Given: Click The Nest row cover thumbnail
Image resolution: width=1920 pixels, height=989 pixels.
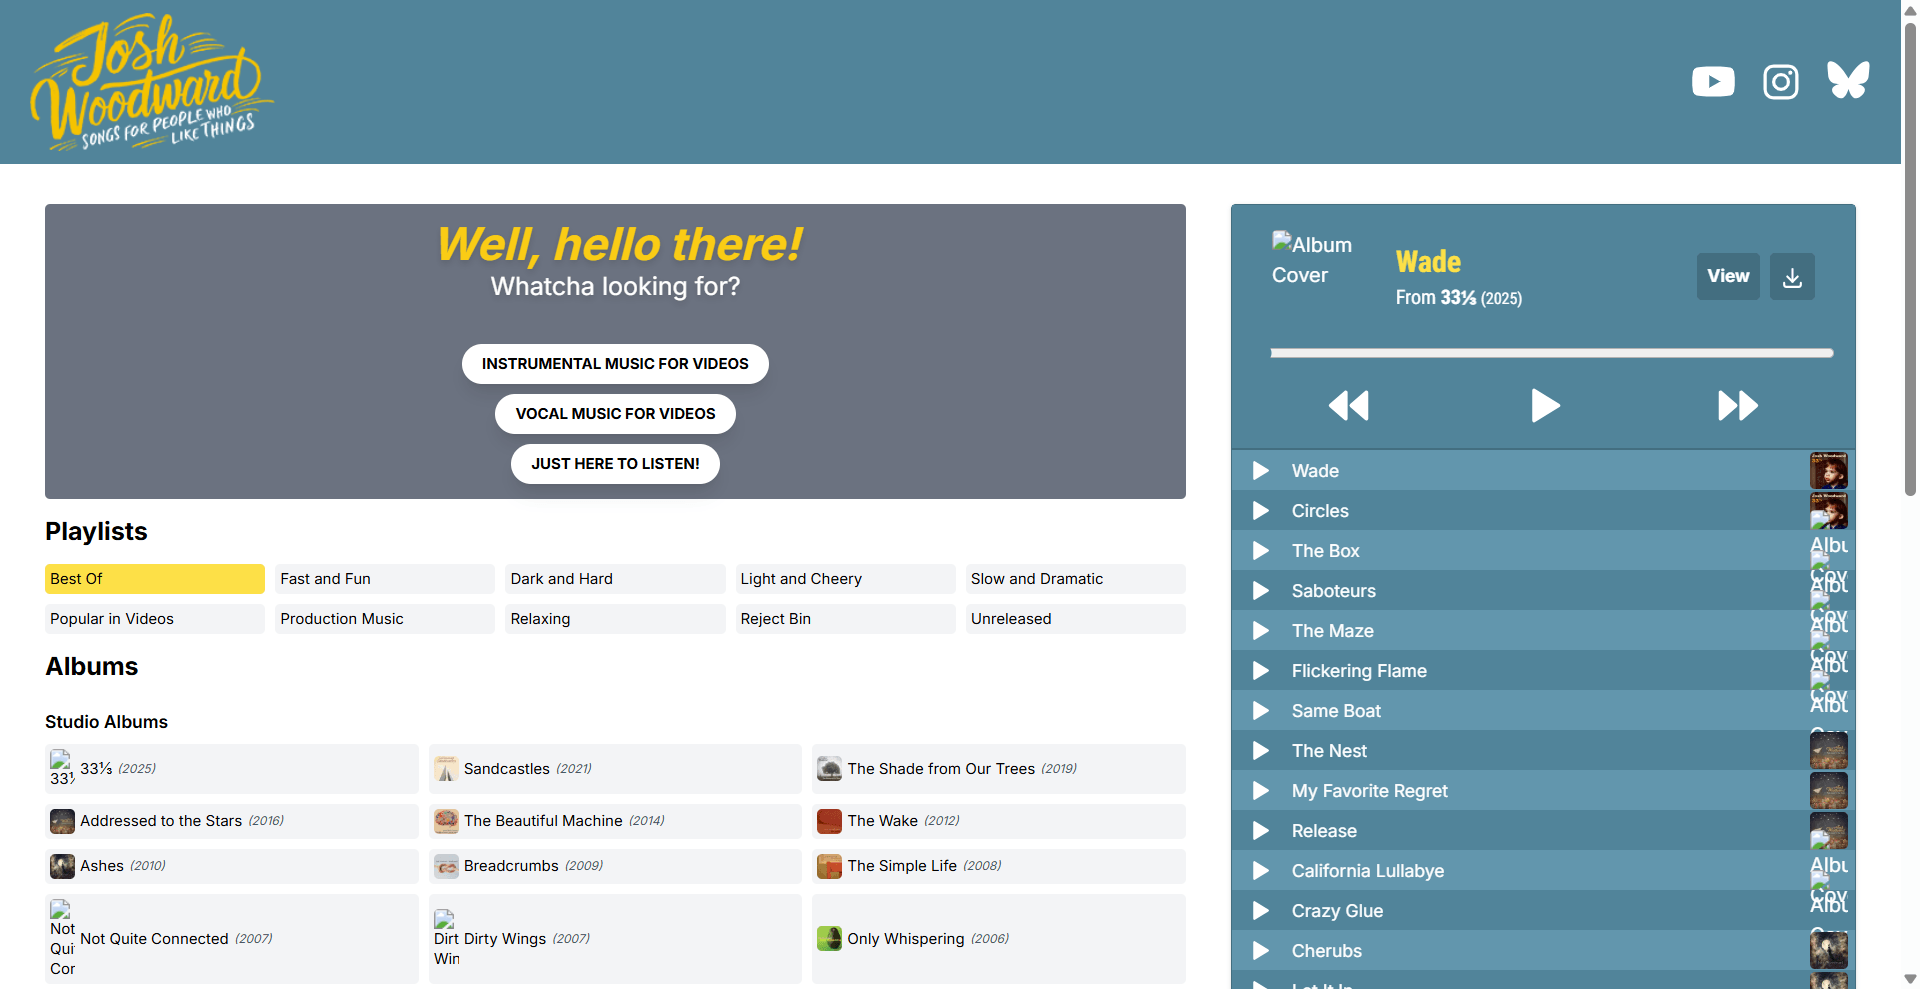Looking at the screenshot, I should pos(1828,751).
